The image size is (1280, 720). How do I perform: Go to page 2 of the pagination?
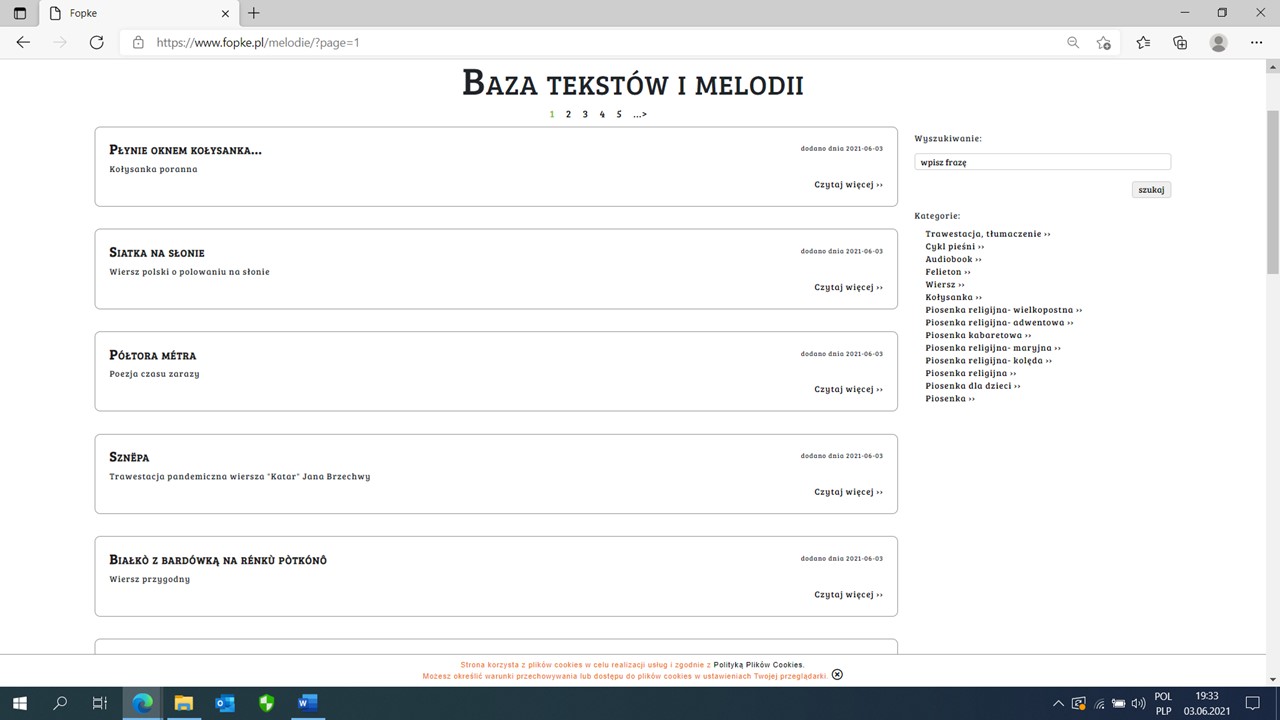(x=568, y=114)
